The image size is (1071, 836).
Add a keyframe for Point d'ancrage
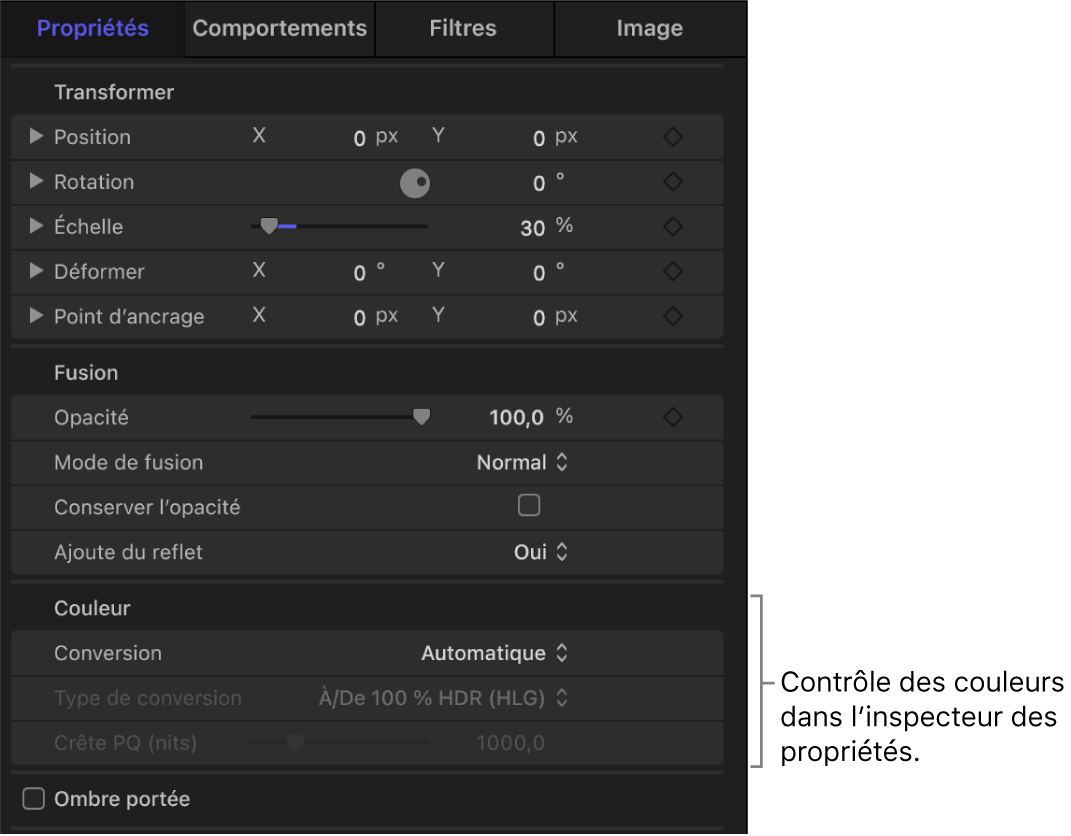tap(673, 317)
